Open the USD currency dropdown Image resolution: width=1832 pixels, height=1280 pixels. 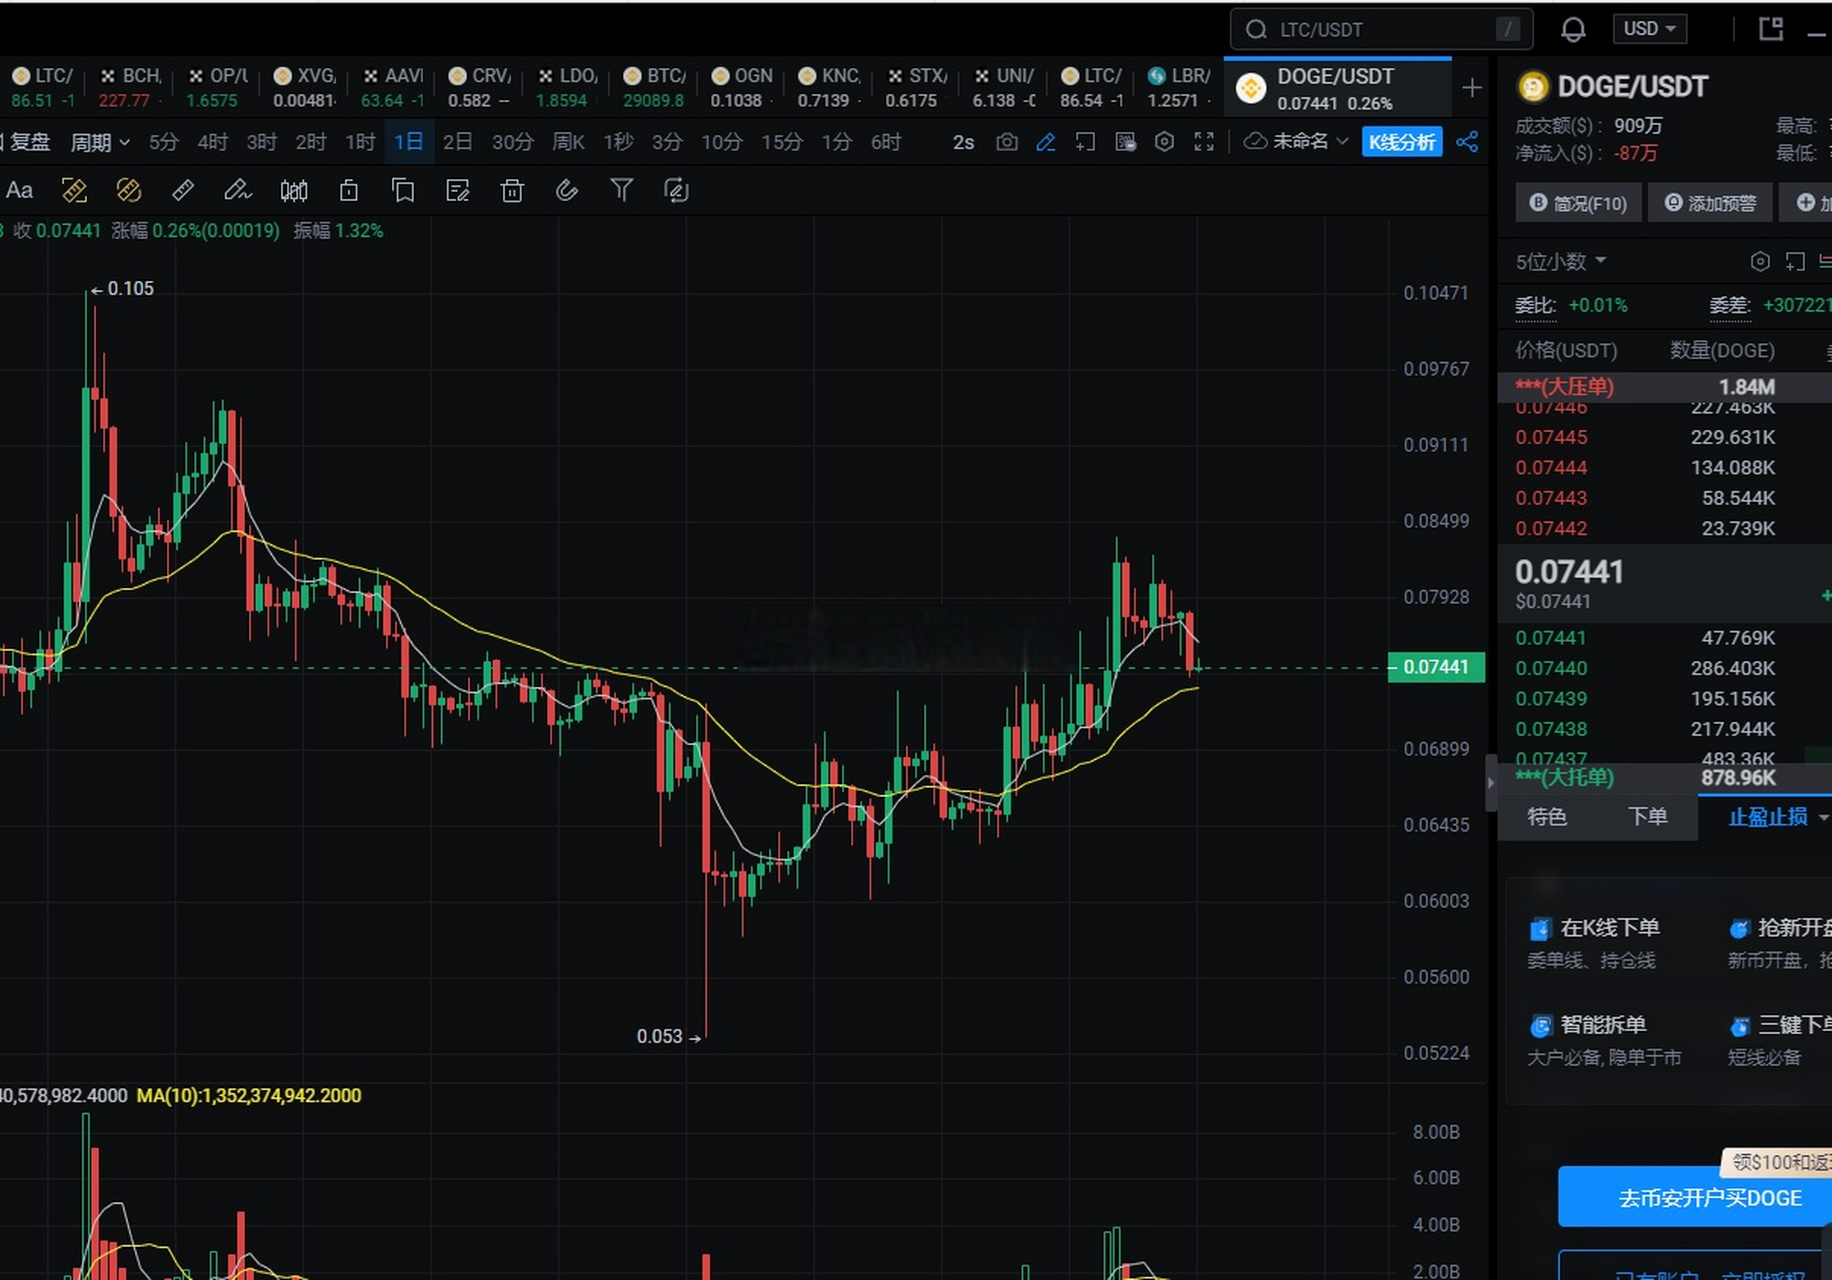[x=1649, y=29]
